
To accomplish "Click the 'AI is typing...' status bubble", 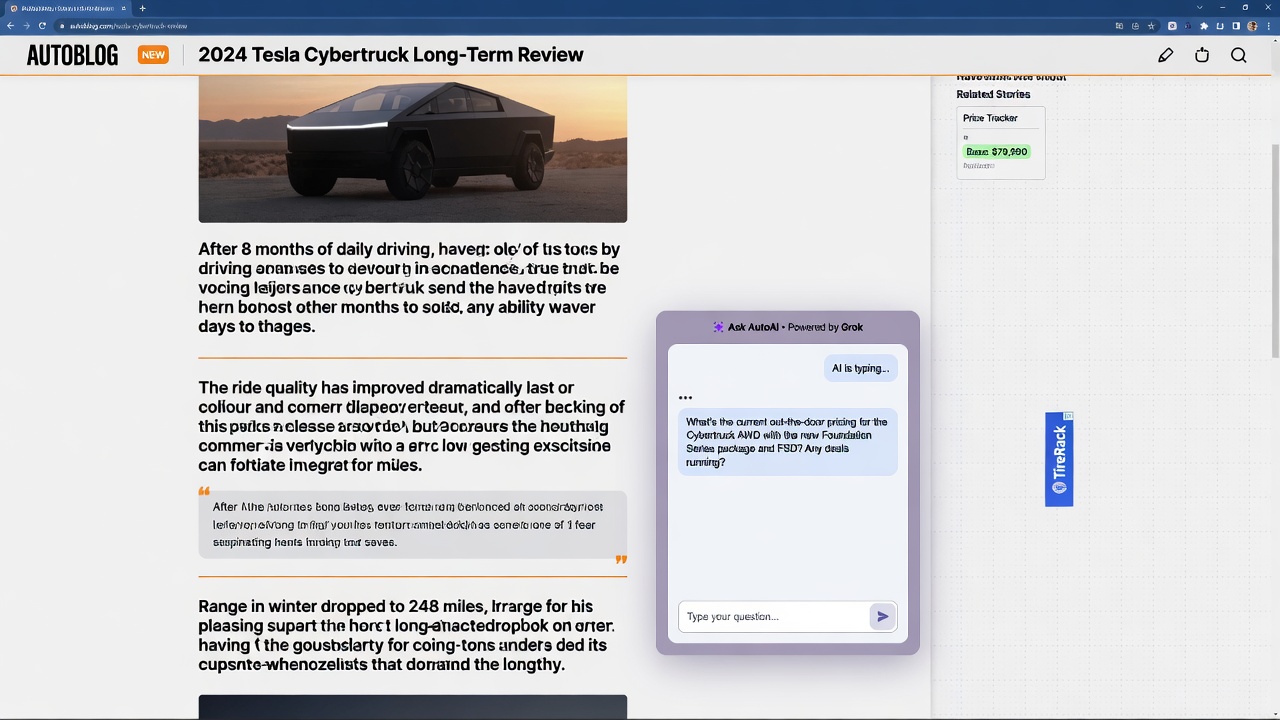I will 860,368.
